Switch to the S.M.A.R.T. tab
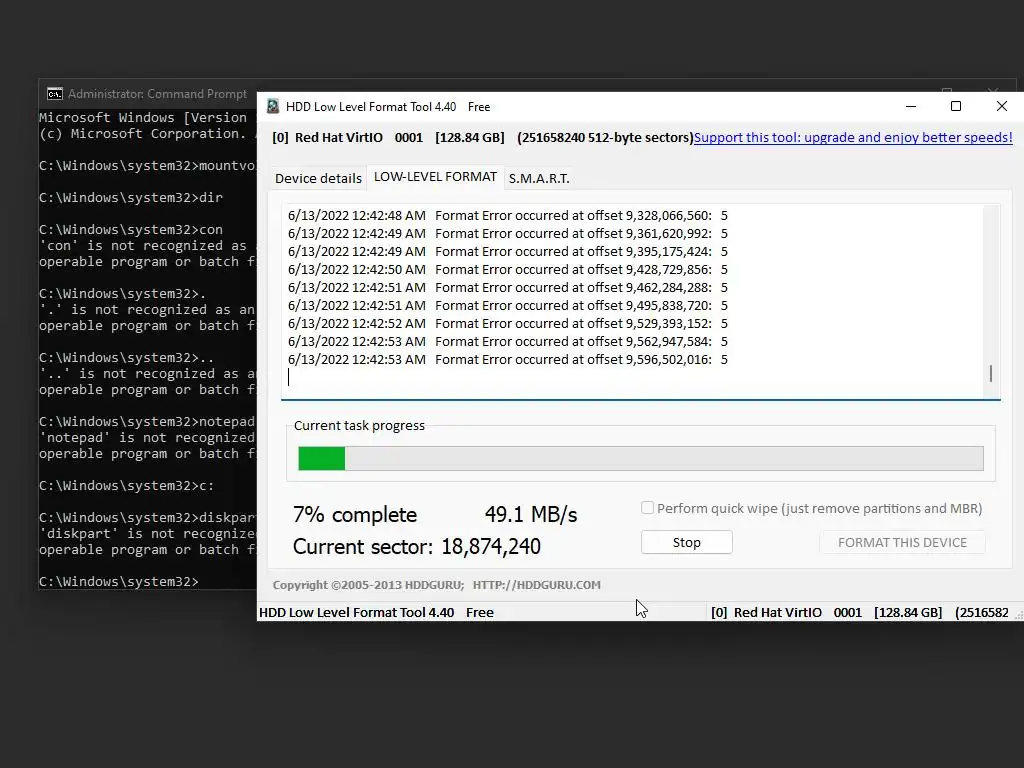This screenshot has width=1024, height=768. pos(539,178)
